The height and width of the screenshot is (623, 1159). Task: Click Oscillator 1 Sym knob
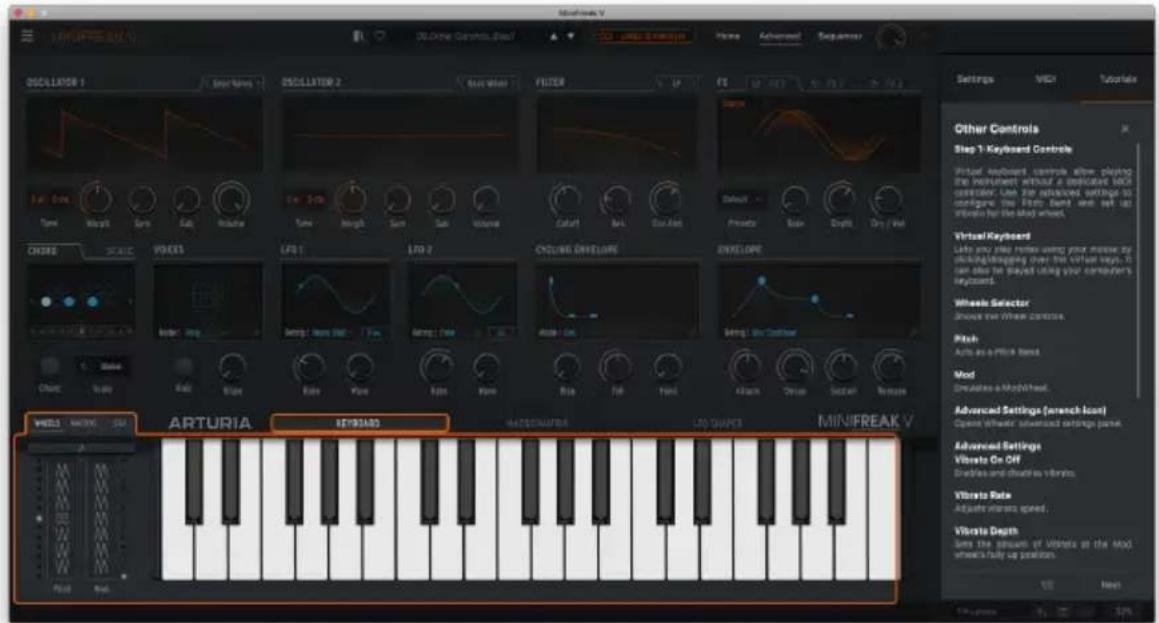coord(142,200)
